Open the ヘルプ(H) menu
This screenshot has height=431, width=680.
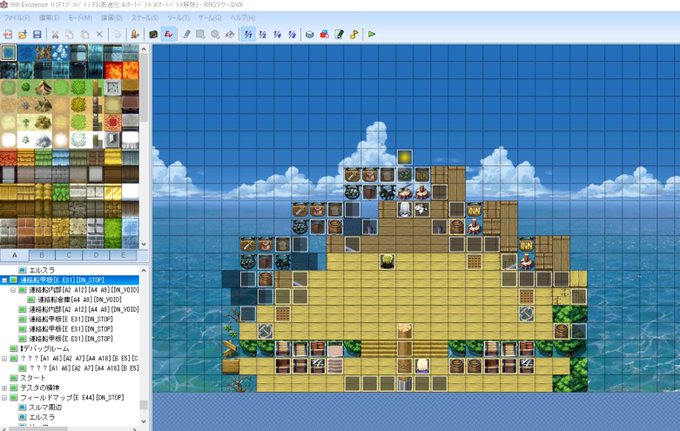[x=243, y=18]
